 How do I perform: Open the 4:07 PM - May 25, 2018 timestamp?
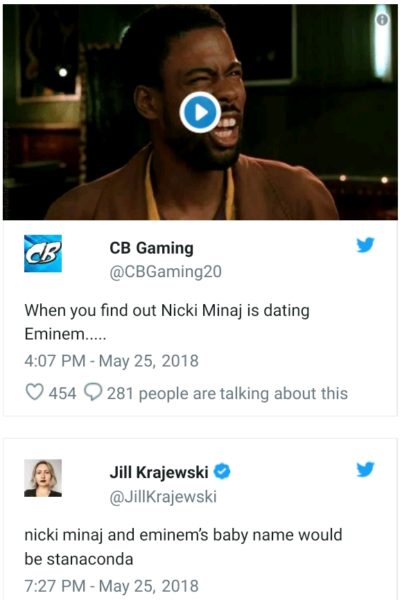tap(111, 361)
